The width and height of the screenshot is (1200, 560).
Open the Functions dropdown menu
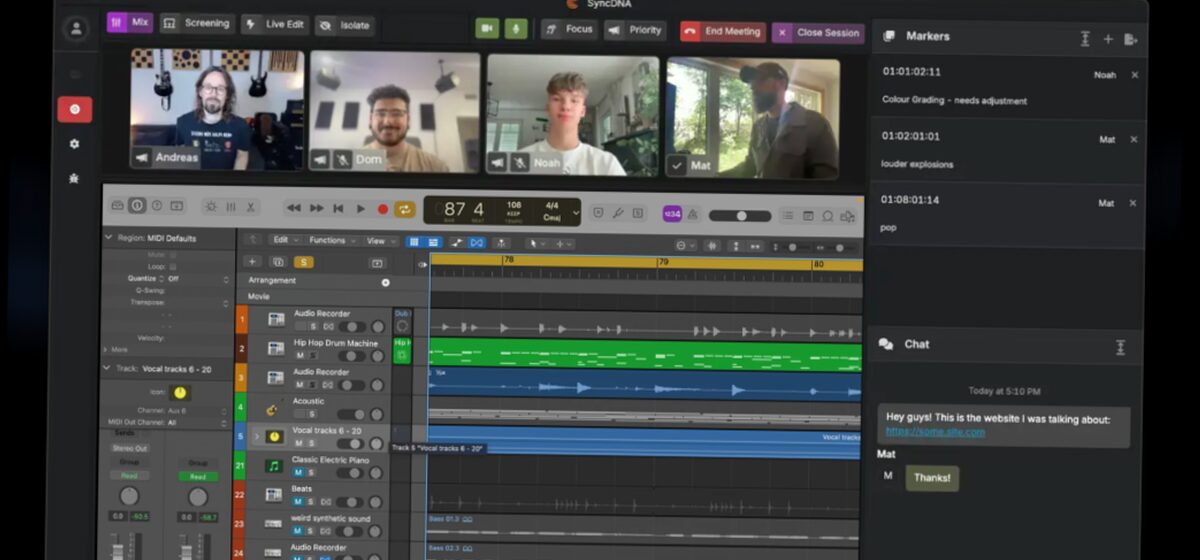coord(331,241)
